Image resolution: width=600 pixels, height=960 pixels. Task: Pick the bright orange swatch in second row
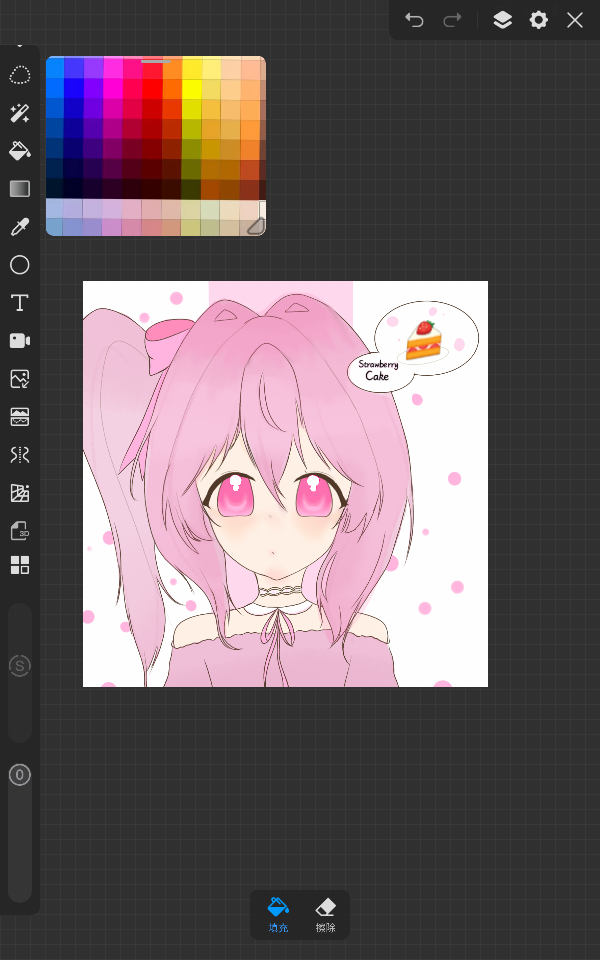pyautogui.click(x=172, y=88)
